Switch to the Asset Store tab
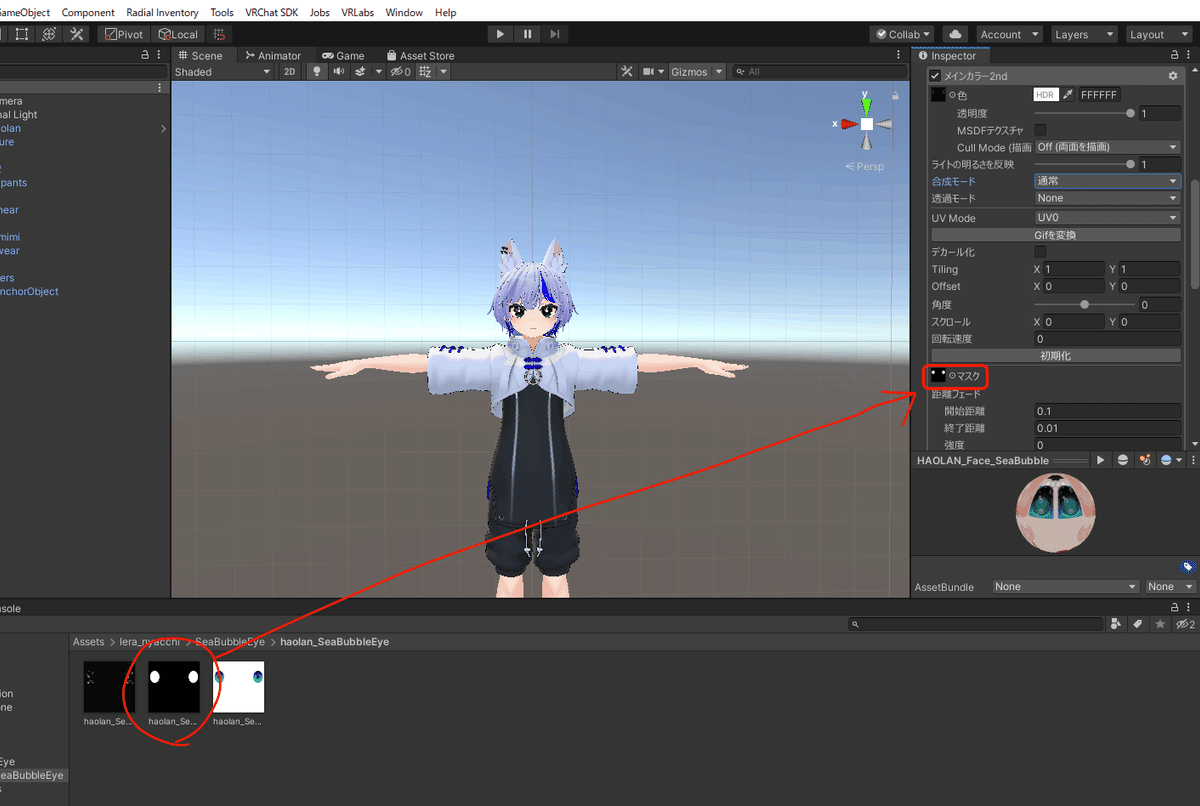This screenshot has height=806, width=1200. (x=420, y=56)
